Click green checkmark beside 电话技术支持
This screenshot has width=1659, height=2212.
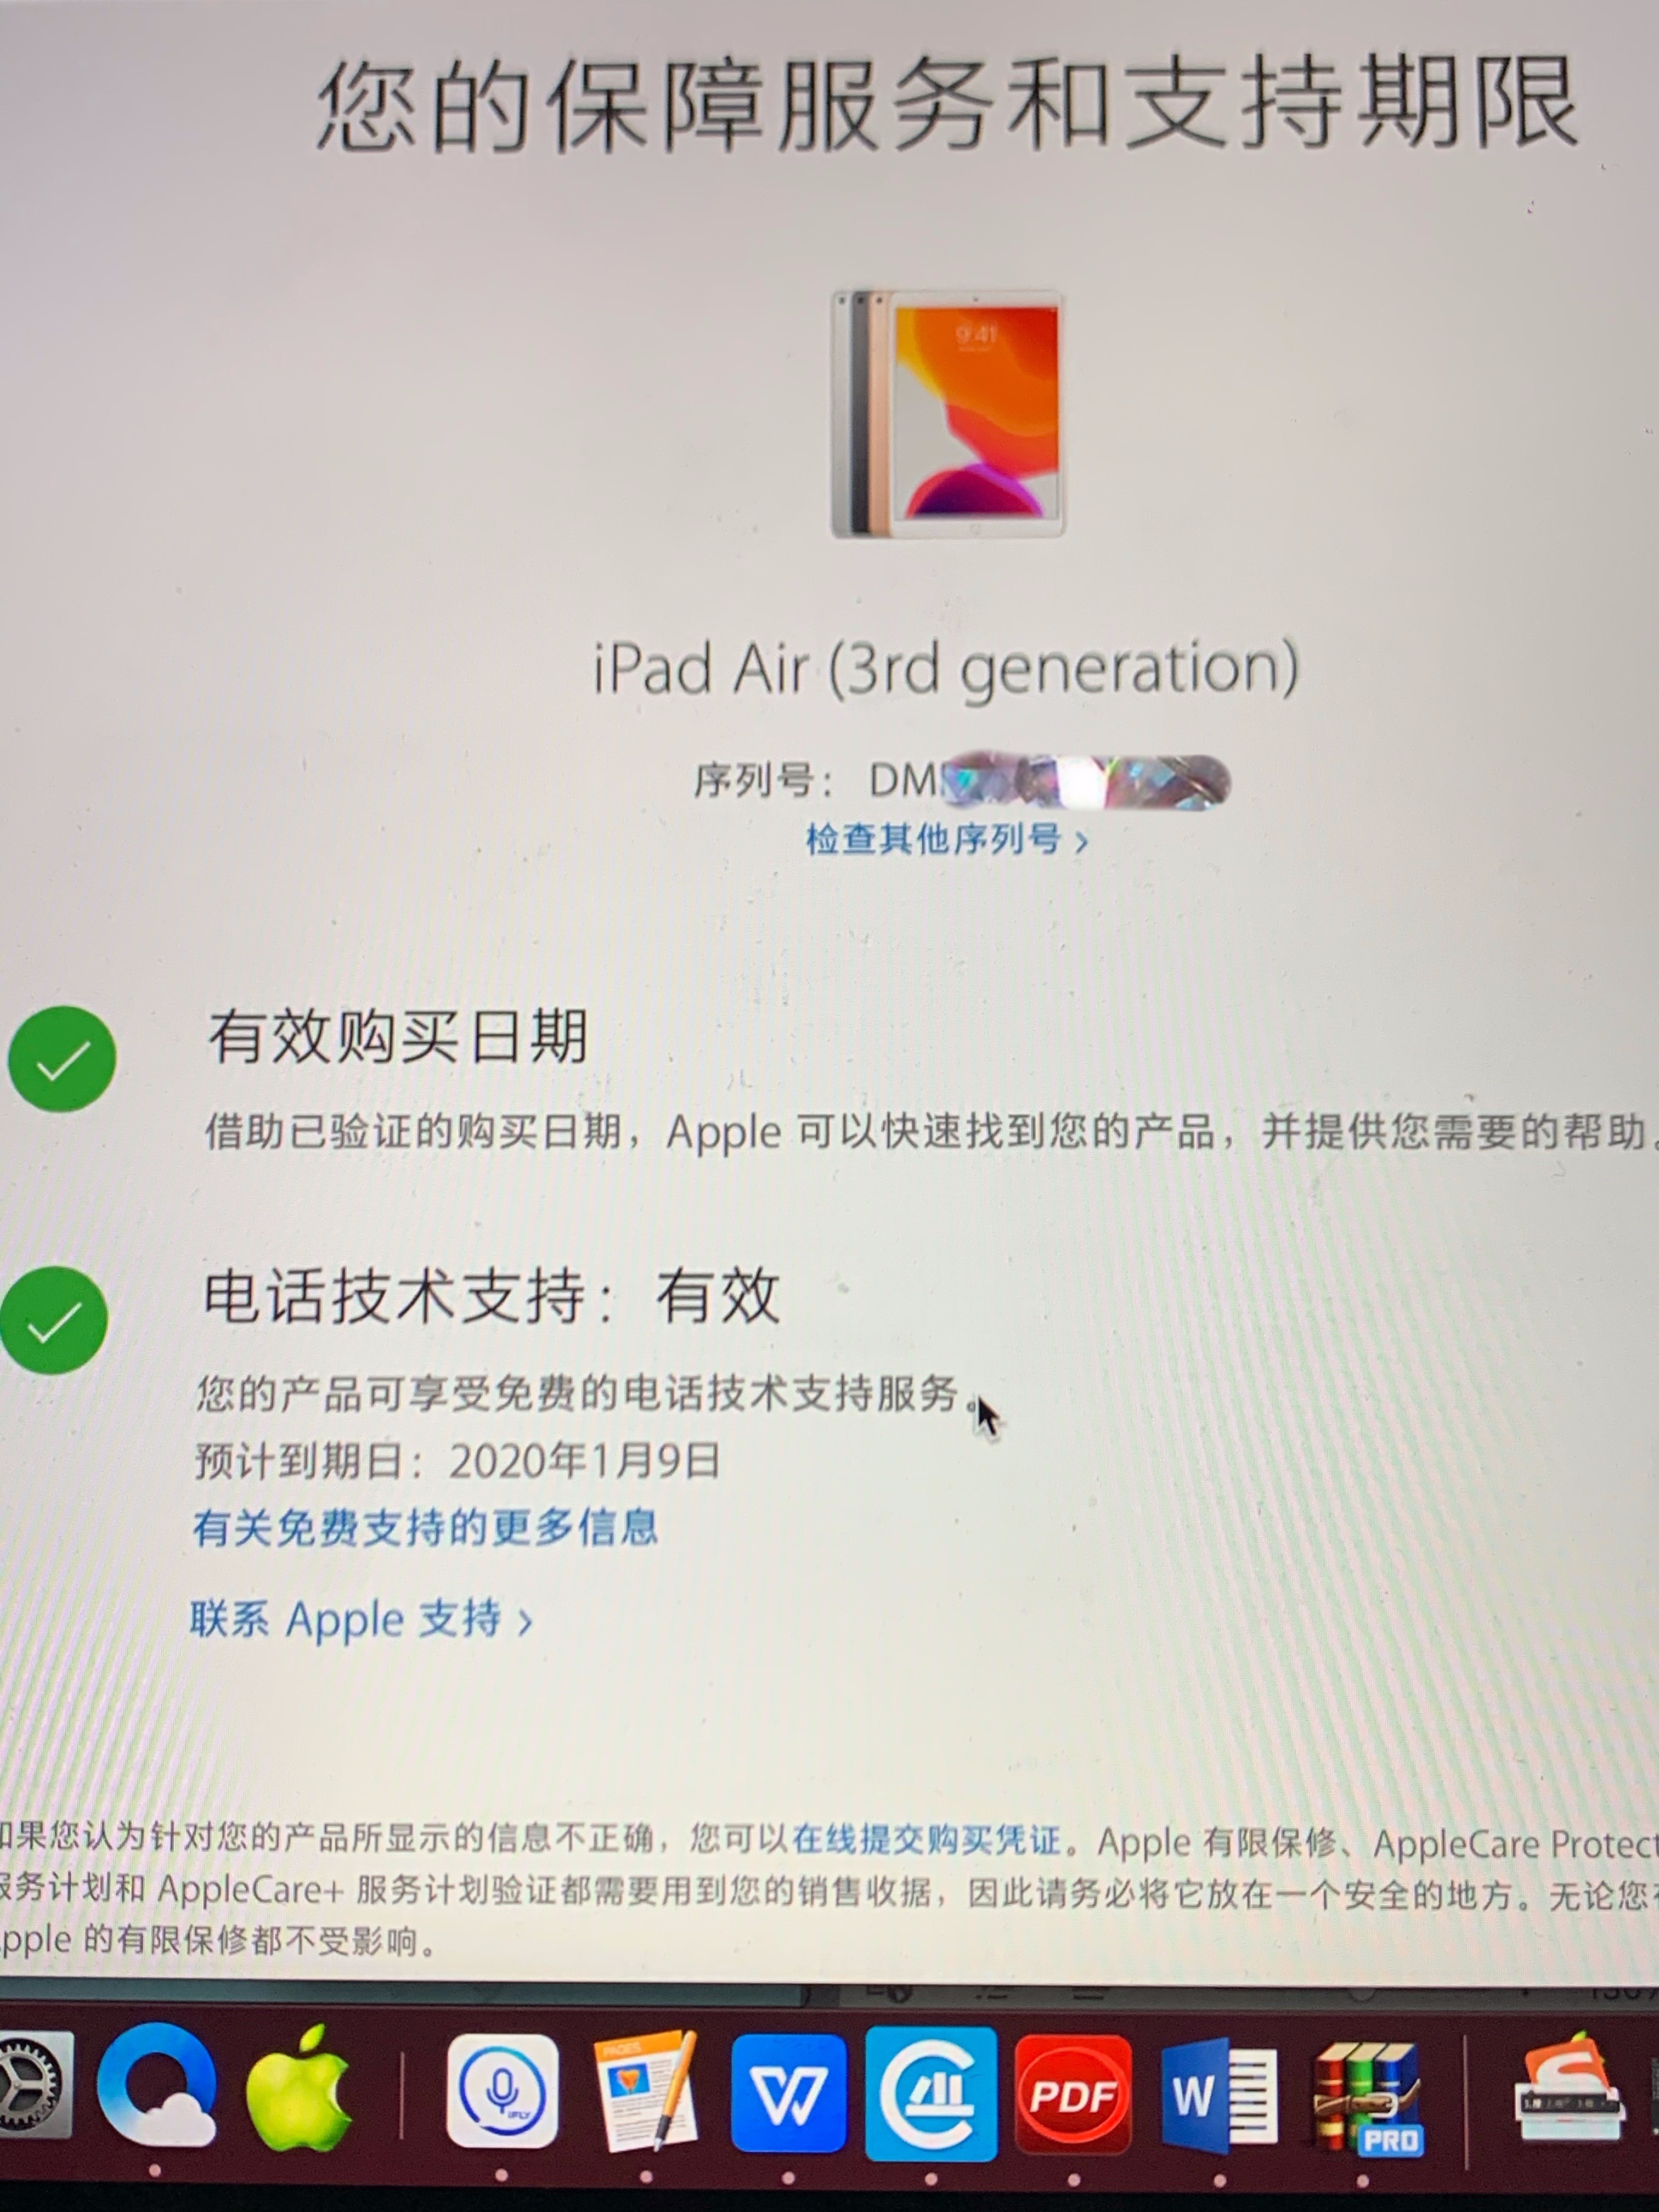coord(54,1320)
